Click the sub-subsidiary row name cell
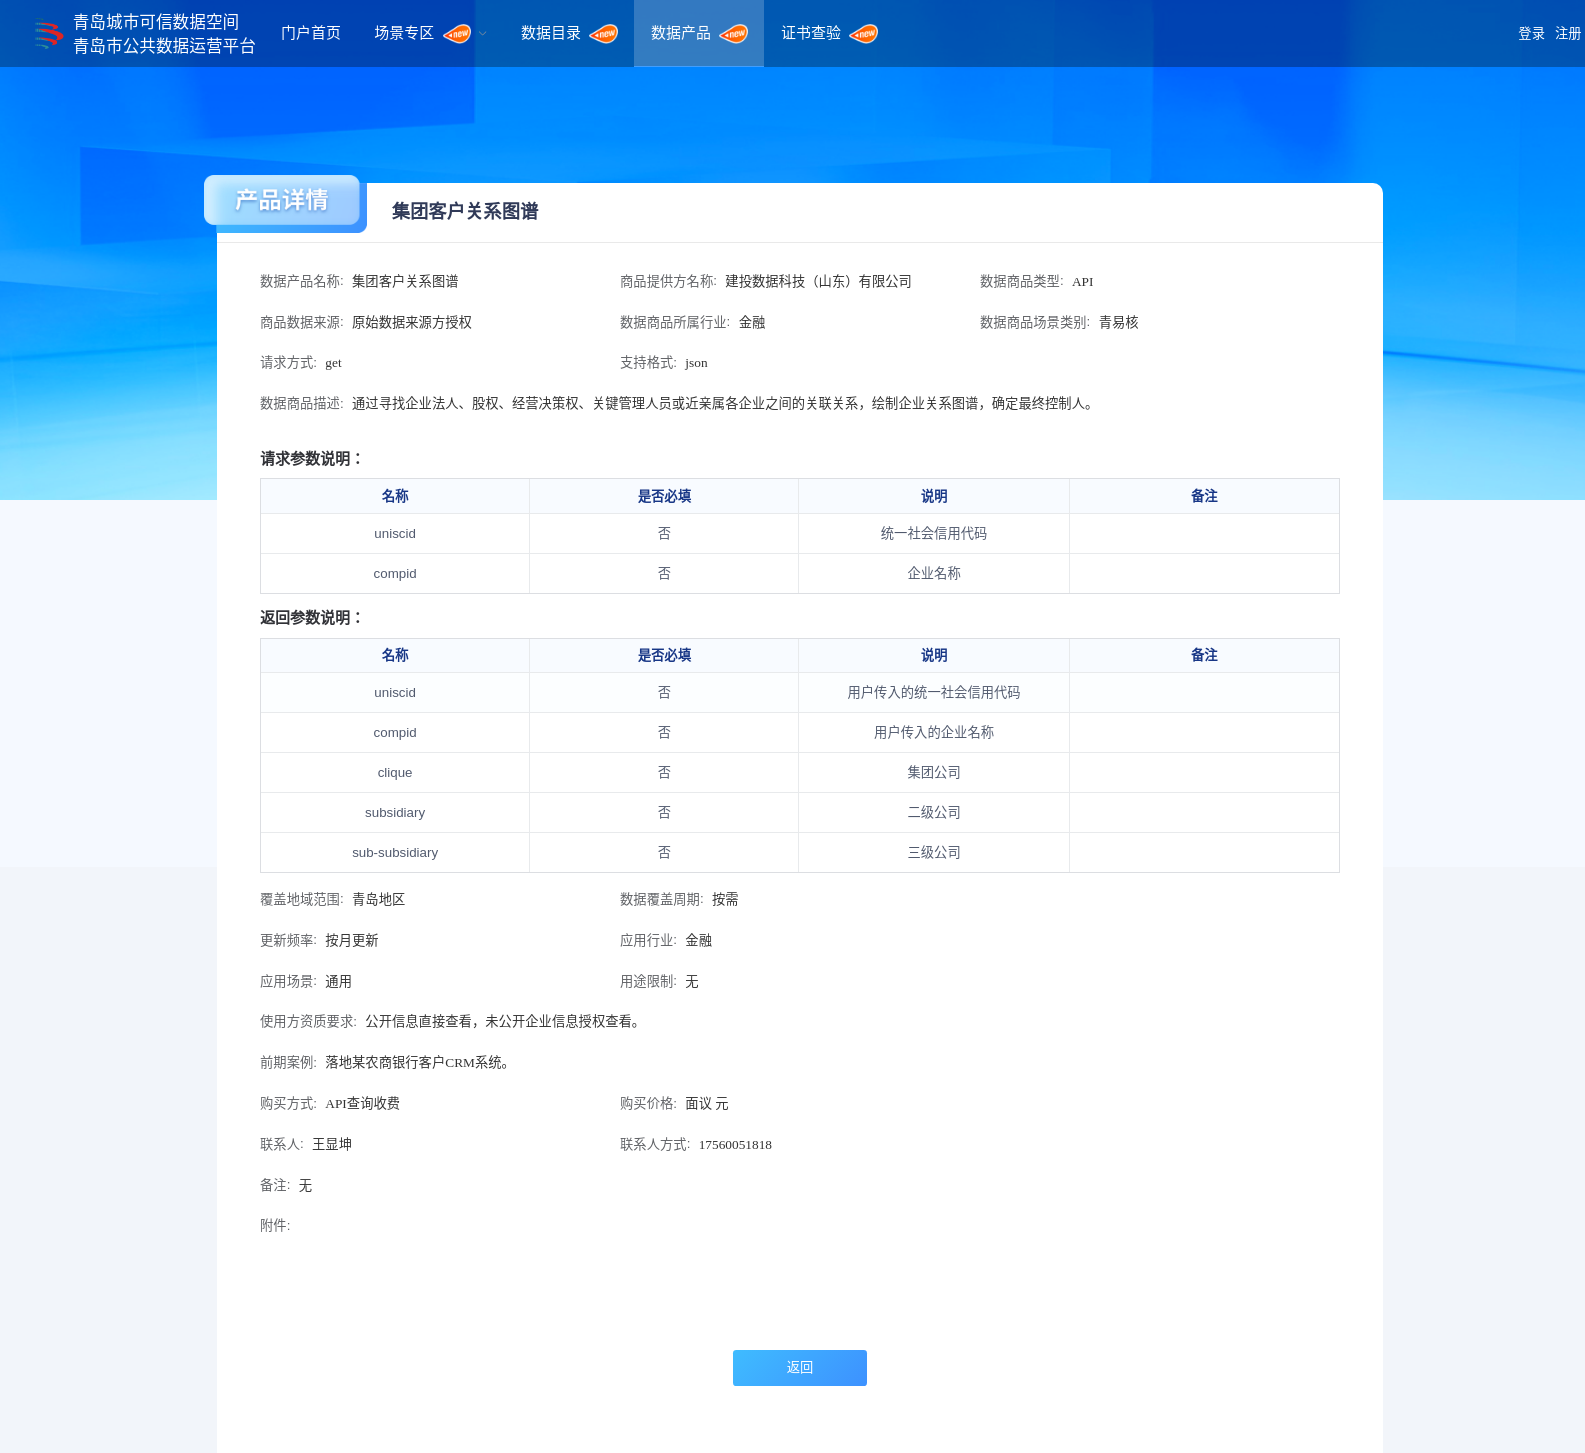This screenshot has width=1585, height=1453. point(395,853)
